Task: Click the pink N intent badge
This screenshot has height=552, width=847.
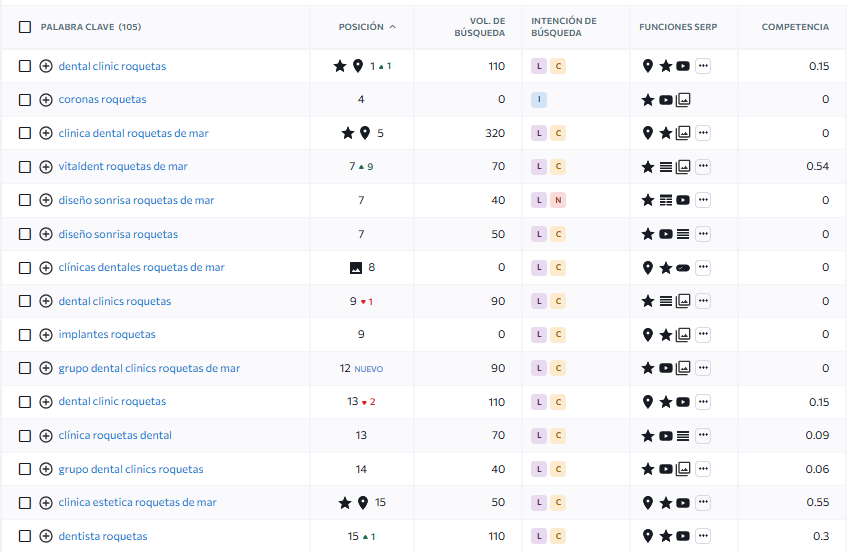Action: click(x=558, y=201)
